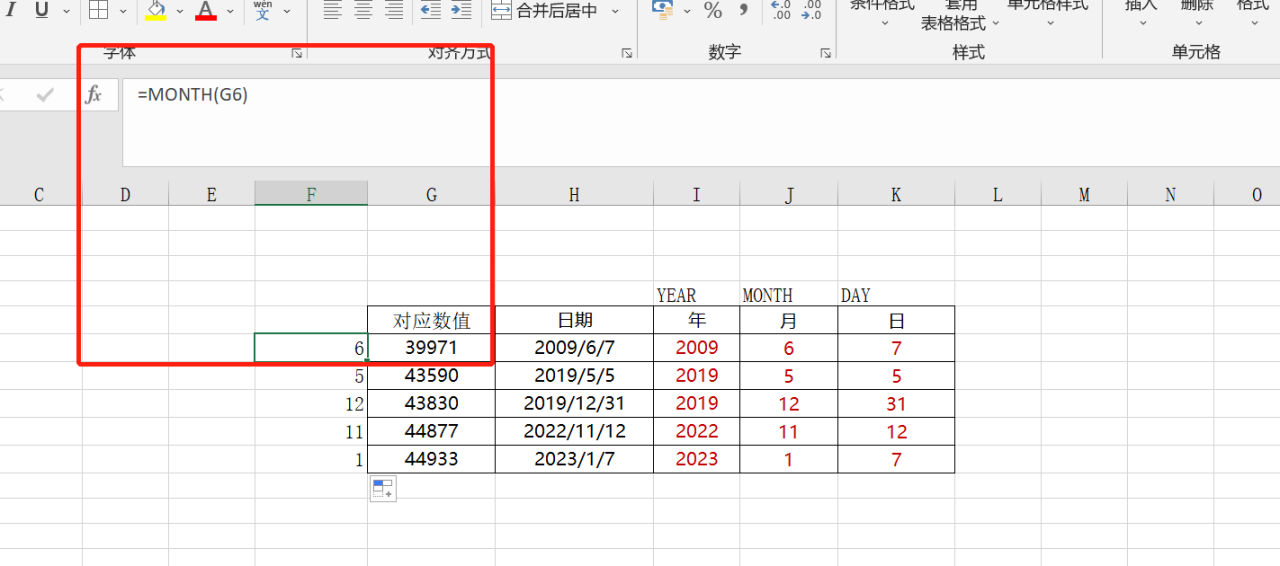
Task: Select the MONTH label cell
Action: click(x=789, y=295)
